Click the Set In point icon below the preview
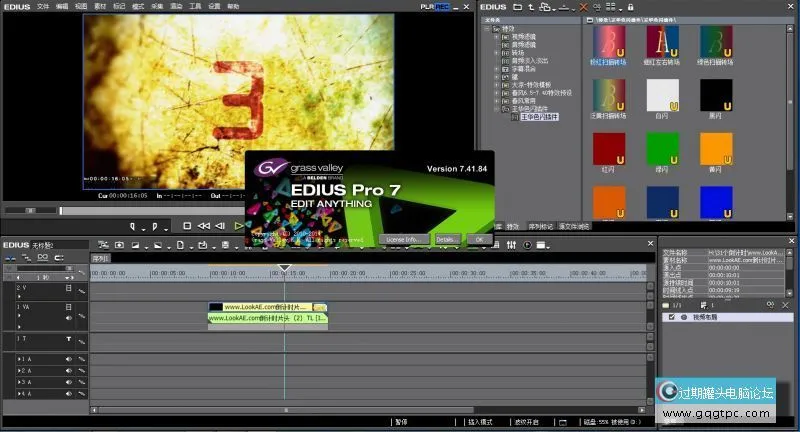800x432 pixels. click(132, 226)
